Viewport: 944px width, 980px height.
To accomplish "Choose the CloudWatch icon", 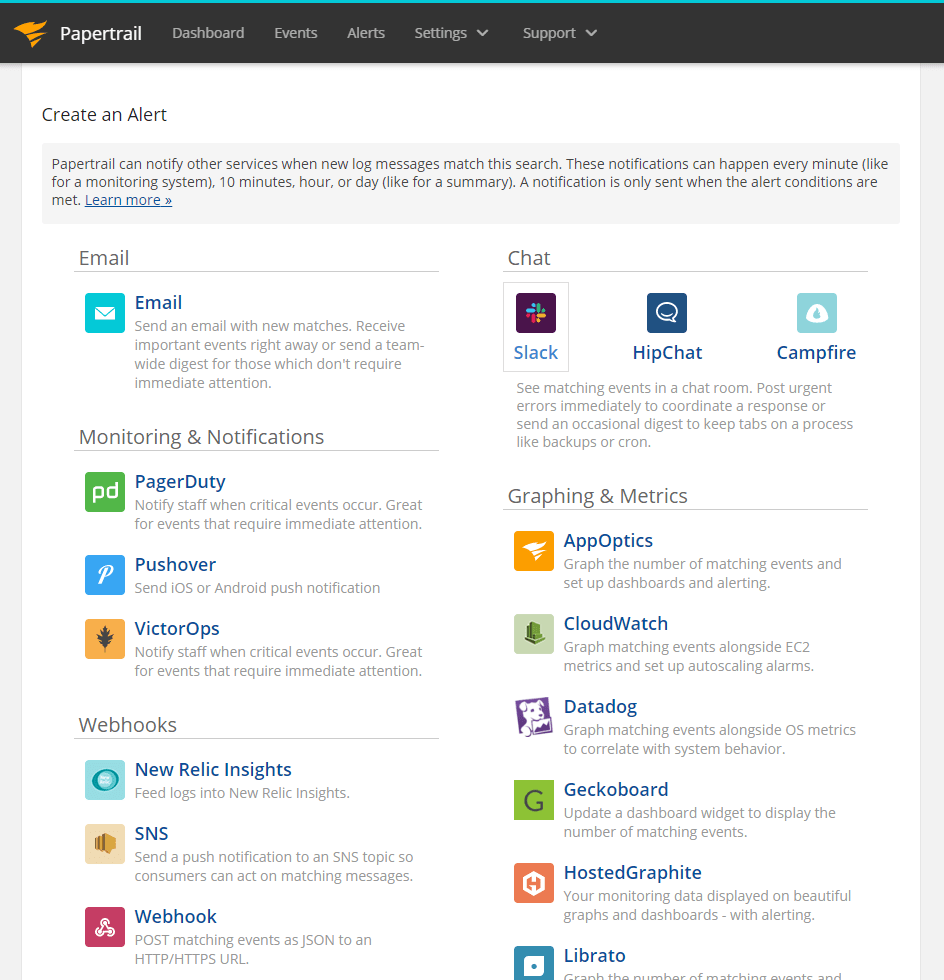I will [x=534, y=634].
